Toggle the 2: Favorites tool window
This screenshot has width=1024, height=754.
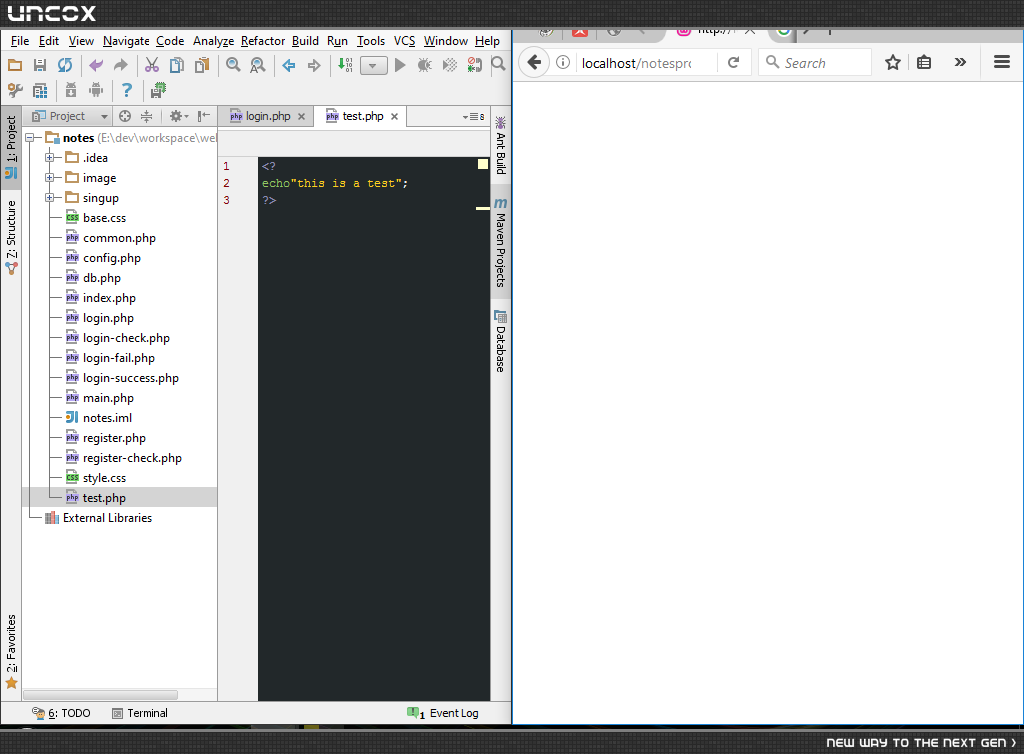click(x=11, y=651)
